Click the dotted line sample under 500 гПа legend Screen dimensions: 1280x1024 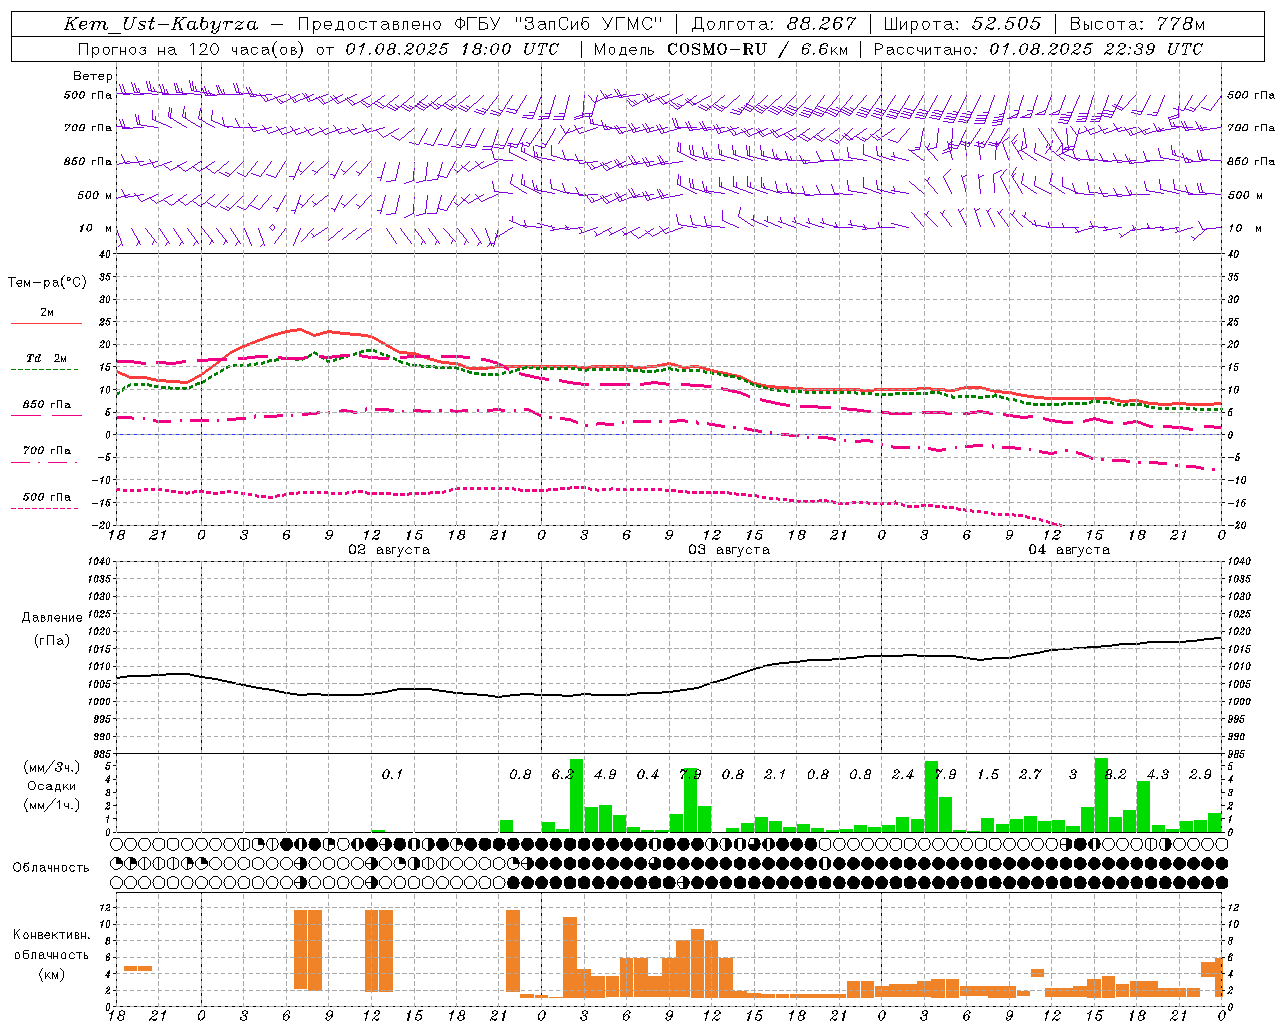click(44, 508)
